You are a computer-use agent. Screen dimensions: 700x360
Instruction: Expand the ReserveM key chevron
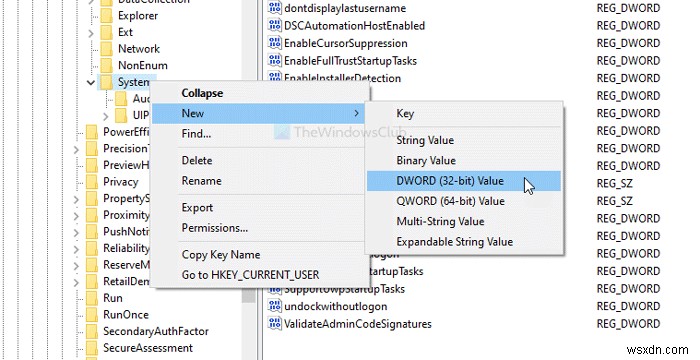point(76,265)
